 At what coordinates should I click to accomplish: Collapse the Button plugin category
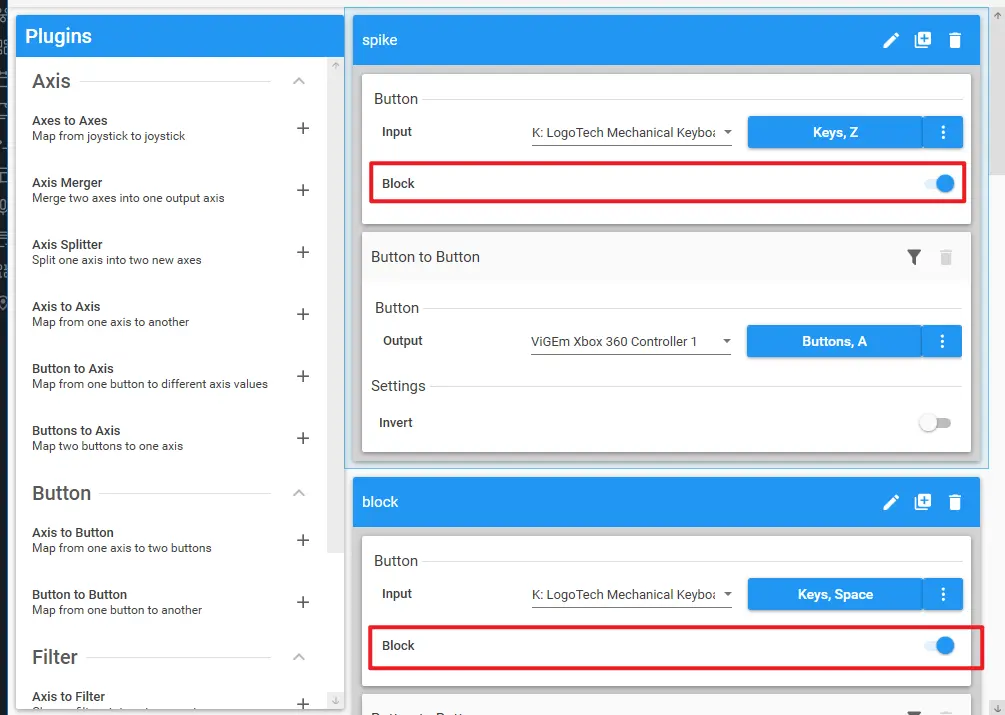click(298, 493)
